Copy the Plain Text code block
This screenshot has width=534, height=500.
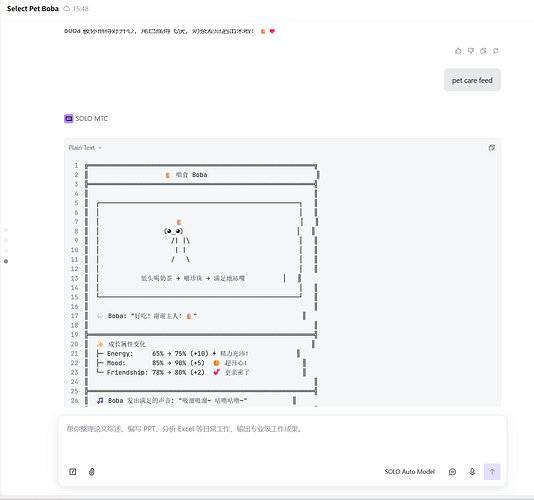click(x=491, y=147)
